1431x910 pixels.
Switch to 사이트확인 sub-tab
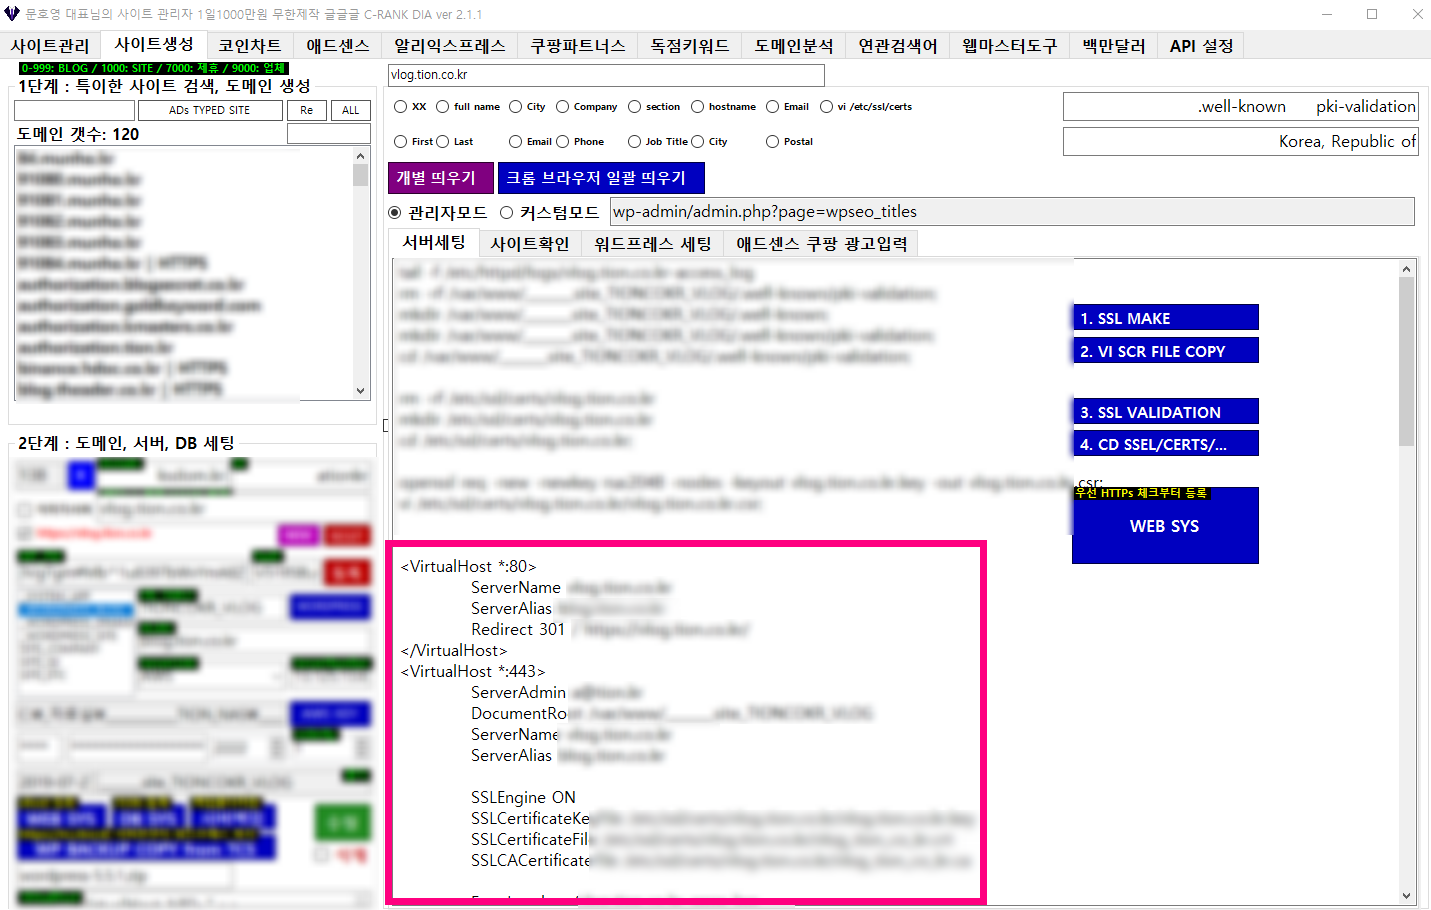(x=530, y=244)
